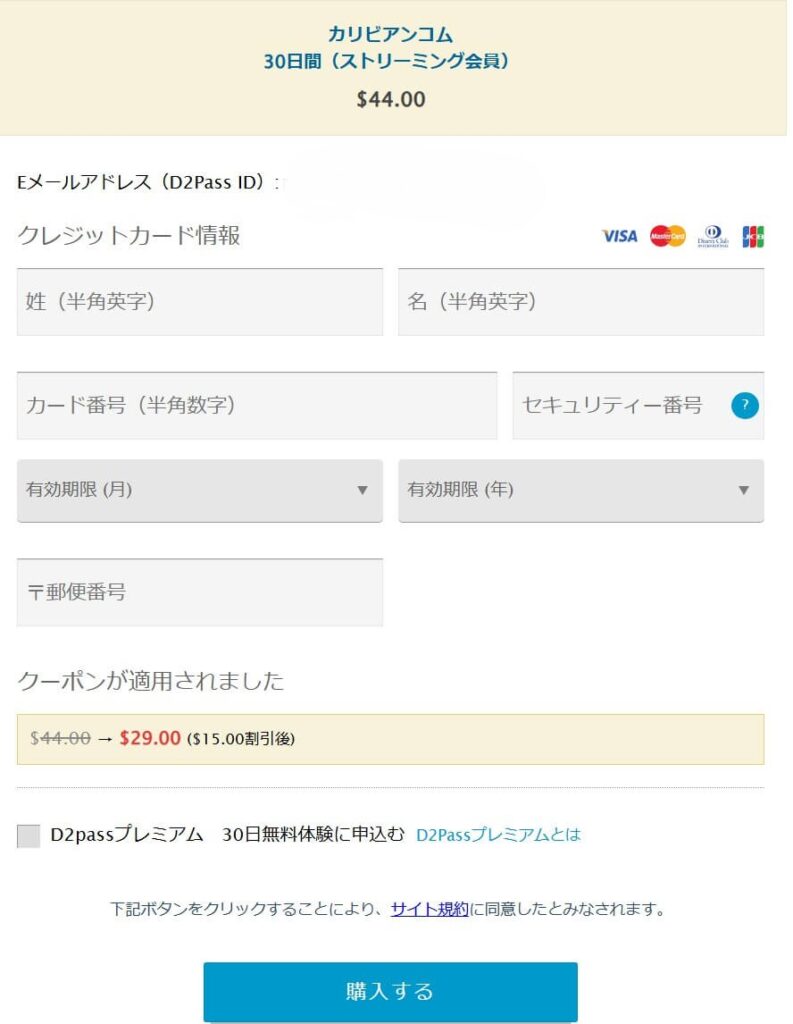Click the JCB card logo
Viewport: 793px width, 1024px height.
(x=753, y=236)
